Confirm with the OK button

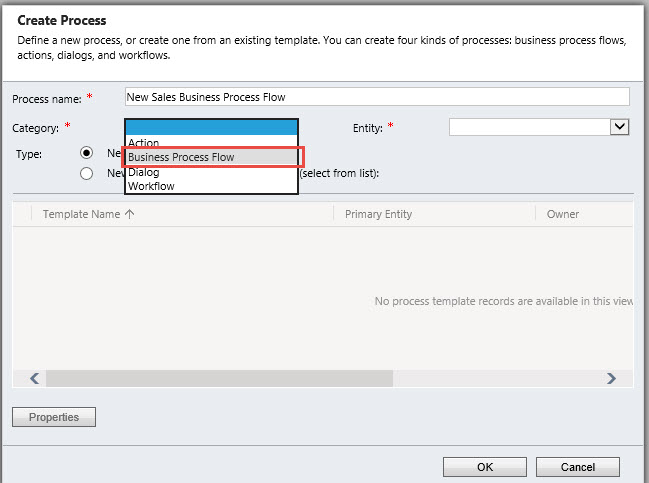[485, 467]
